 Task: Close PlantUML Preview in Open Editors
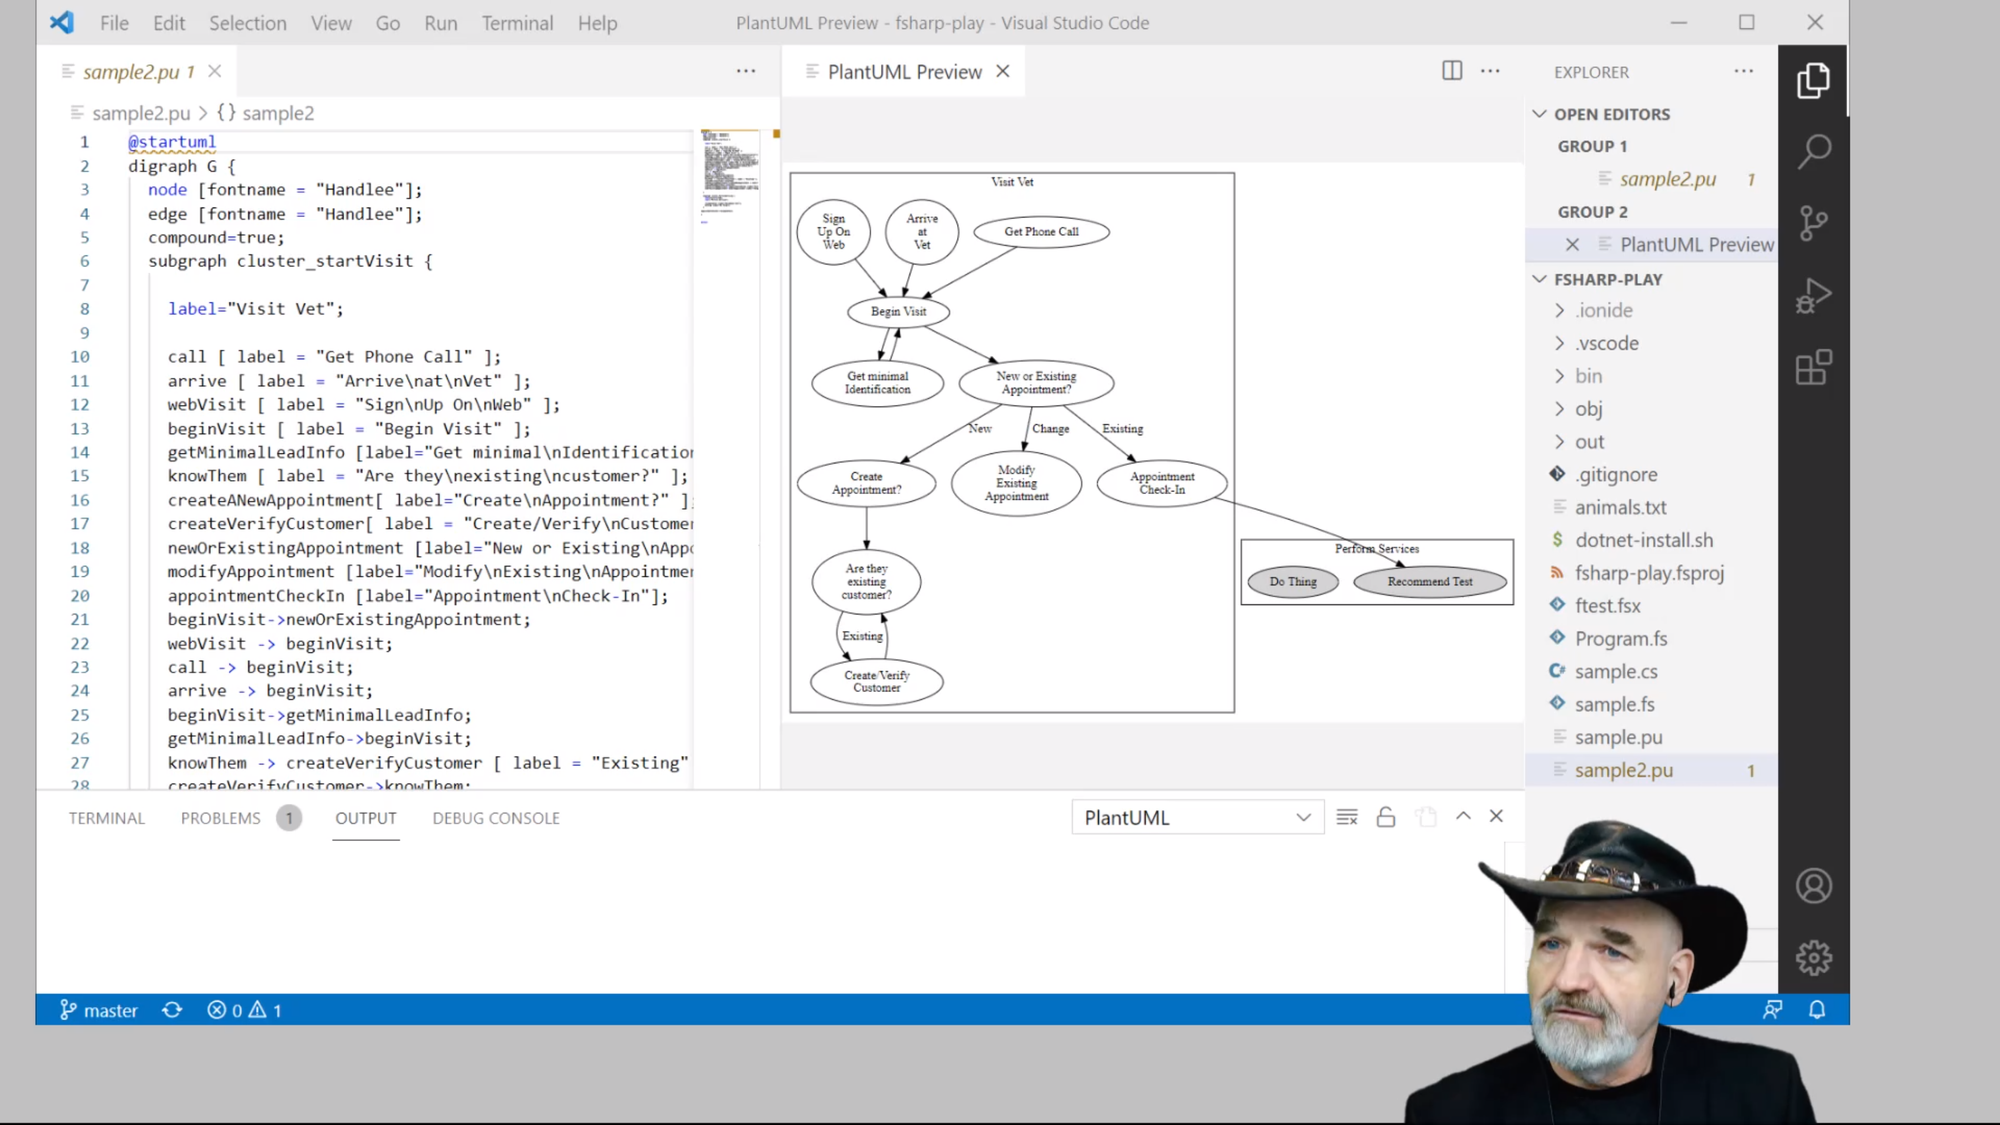(1572, 244)
